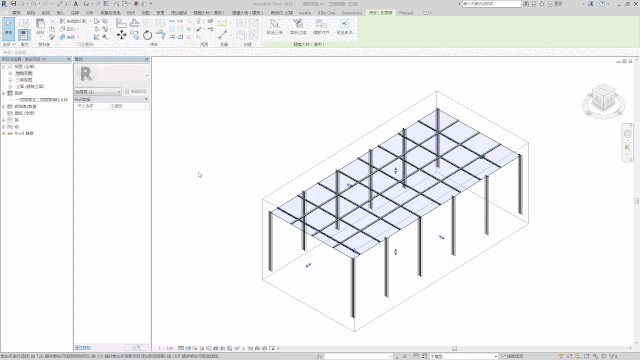Click the search box in the title bar
The width and height of the screenshot is (640, 360).
pyautogui.click(x=491, y=4)
